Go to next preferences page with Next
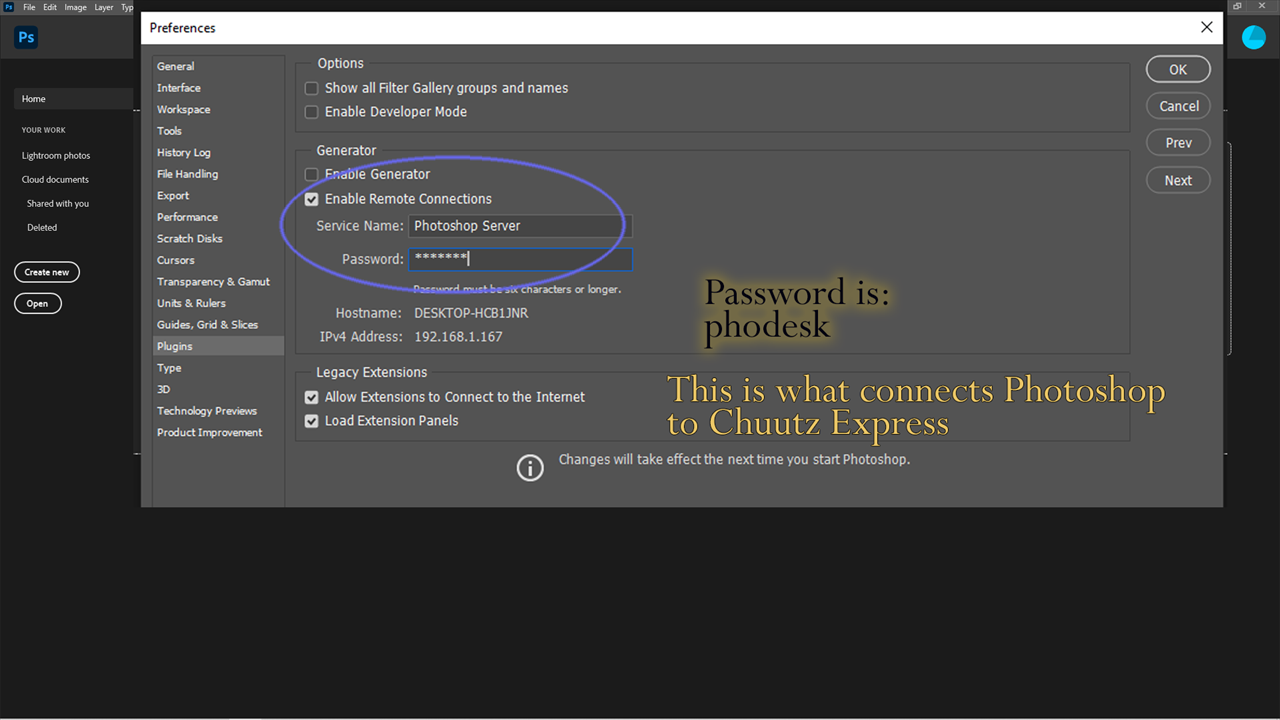Screen dimensions: 1280x720 pos(1178,180)
